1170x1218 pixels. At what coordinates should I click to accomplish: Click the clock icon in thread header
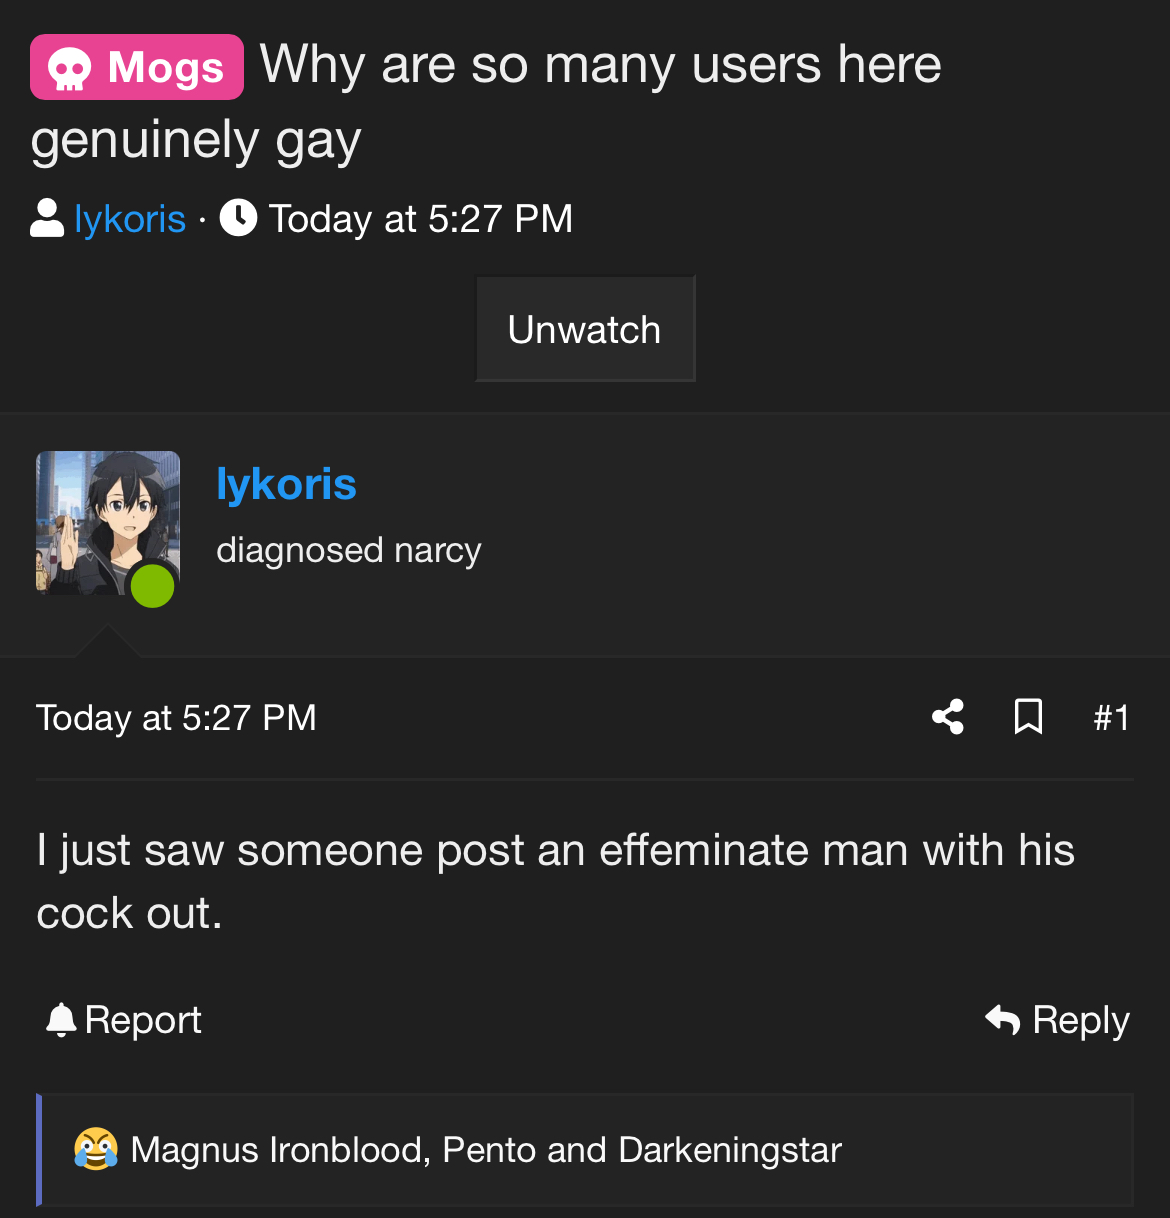[x=238, y=218]
